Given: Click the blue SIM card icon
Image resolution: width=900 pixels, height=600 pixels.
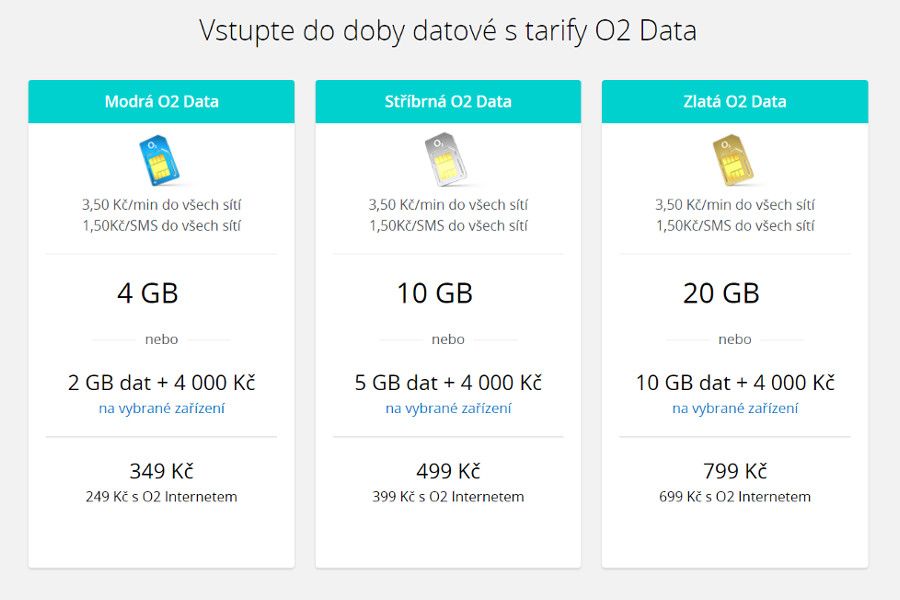Looking at the screenshot, I should (160, 161).
